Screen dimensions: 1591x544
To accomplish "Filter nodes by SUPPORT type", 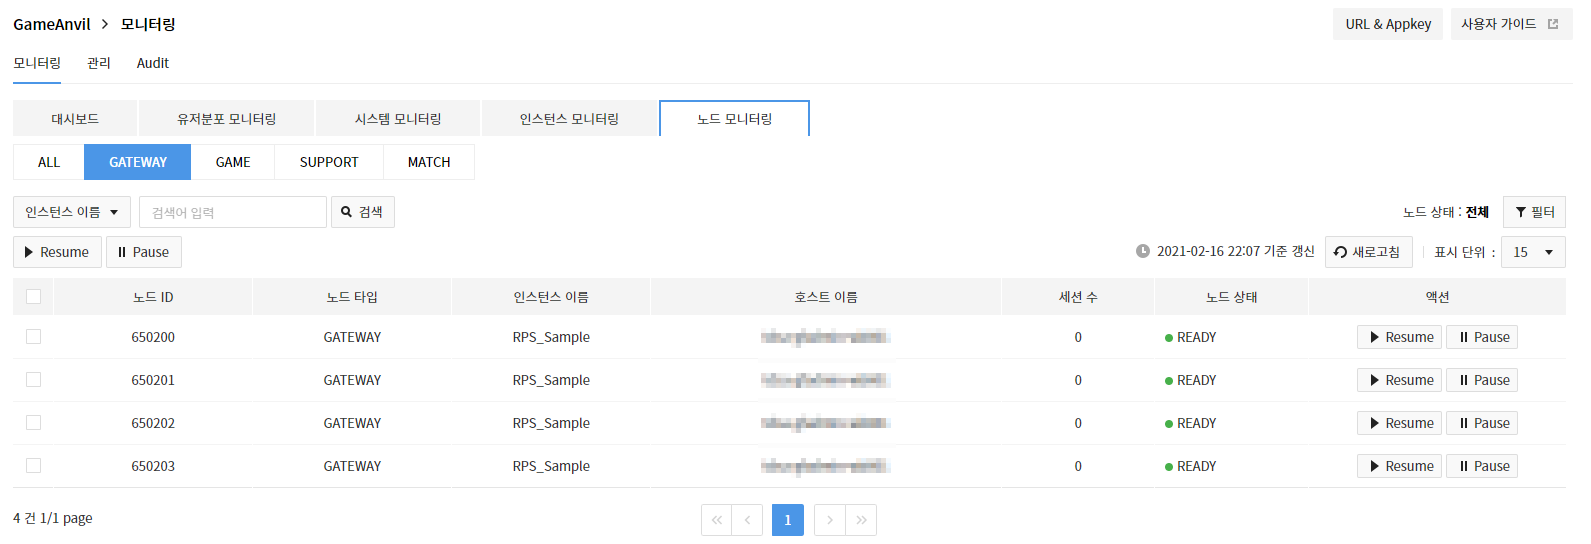I will click(329, 162).
